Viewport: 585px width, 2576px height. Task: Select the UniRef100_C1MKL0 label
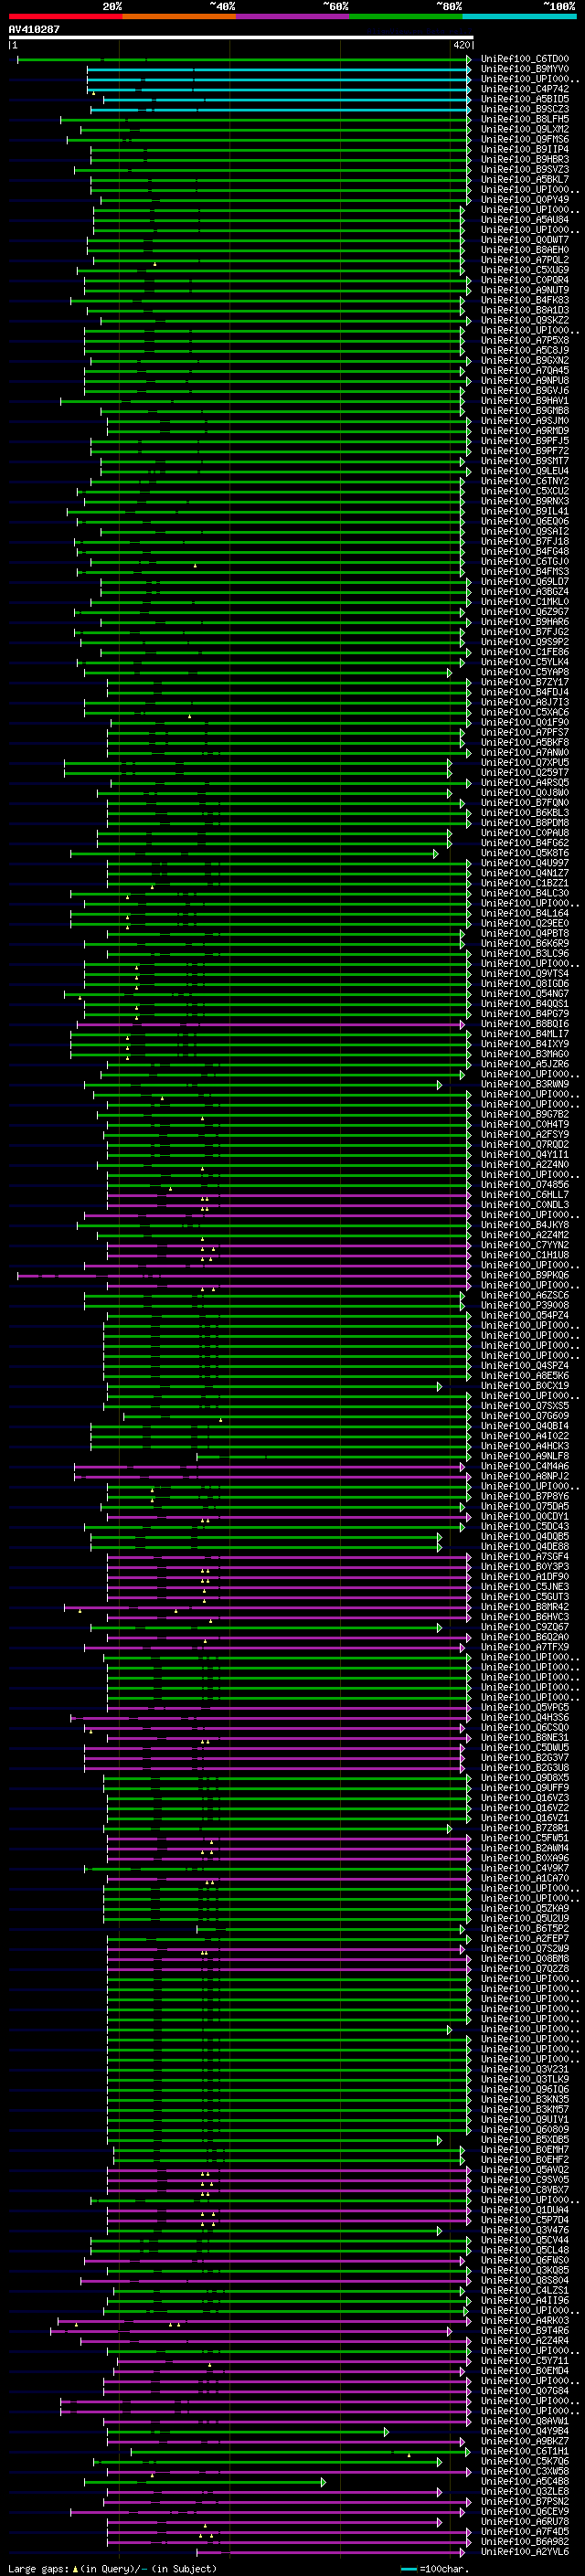click(x=525, y=602)
